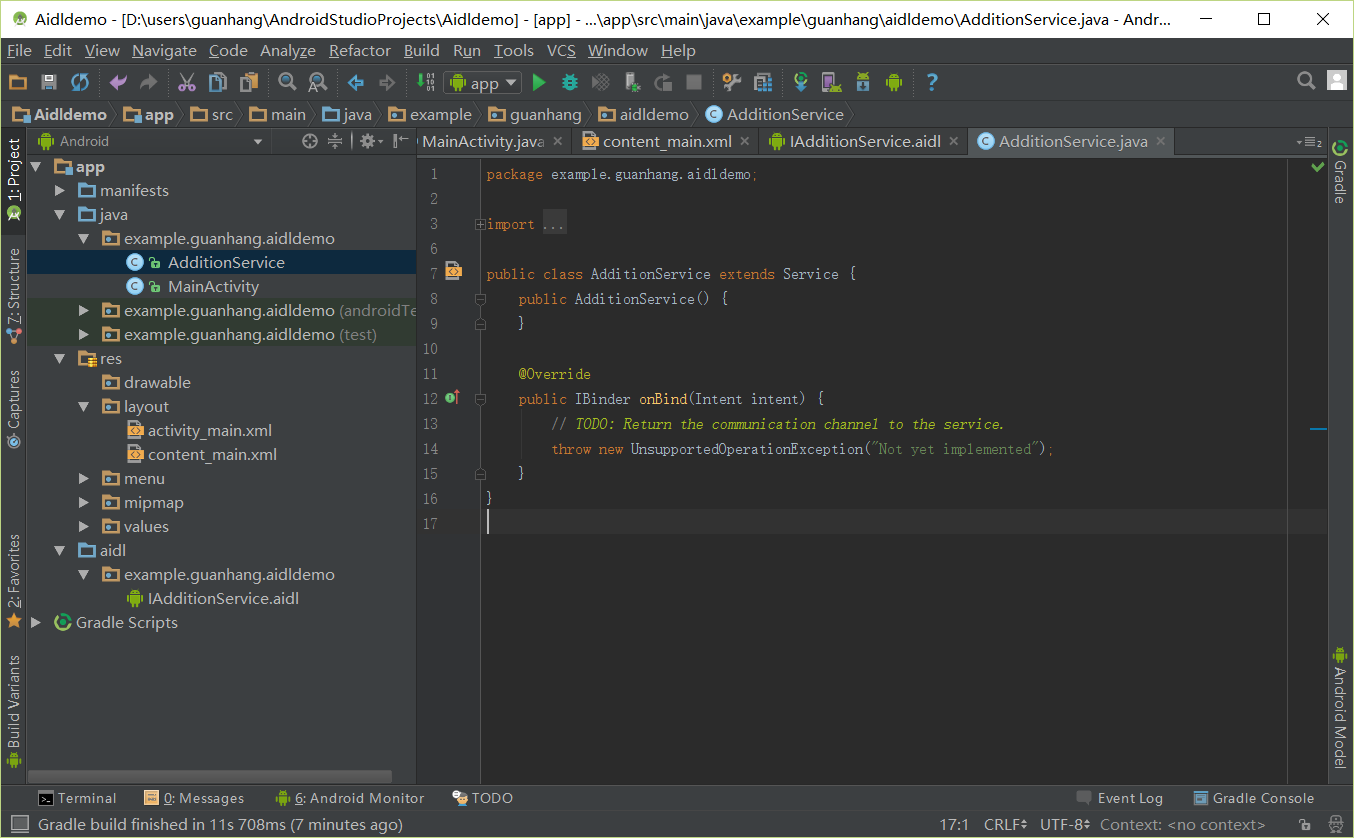
Task: Click the Make Project build icon
Action: (425, 82)
